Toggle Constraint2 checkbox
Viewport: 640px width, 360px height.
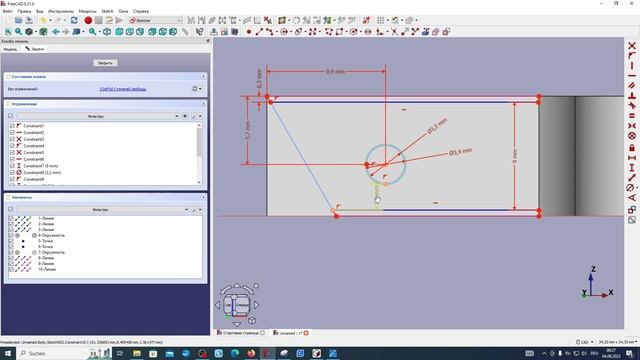12,132
